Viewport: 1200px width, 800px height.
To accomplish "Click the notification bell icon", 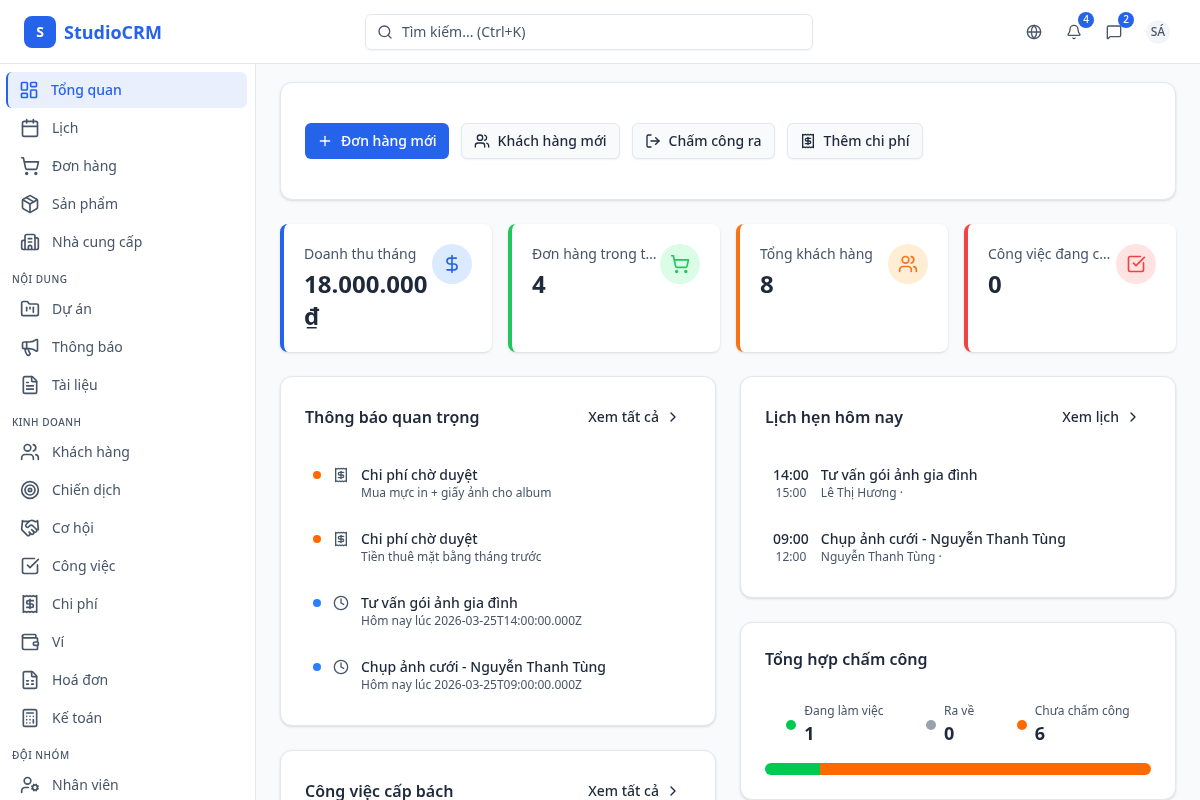I will (1074, 32).
